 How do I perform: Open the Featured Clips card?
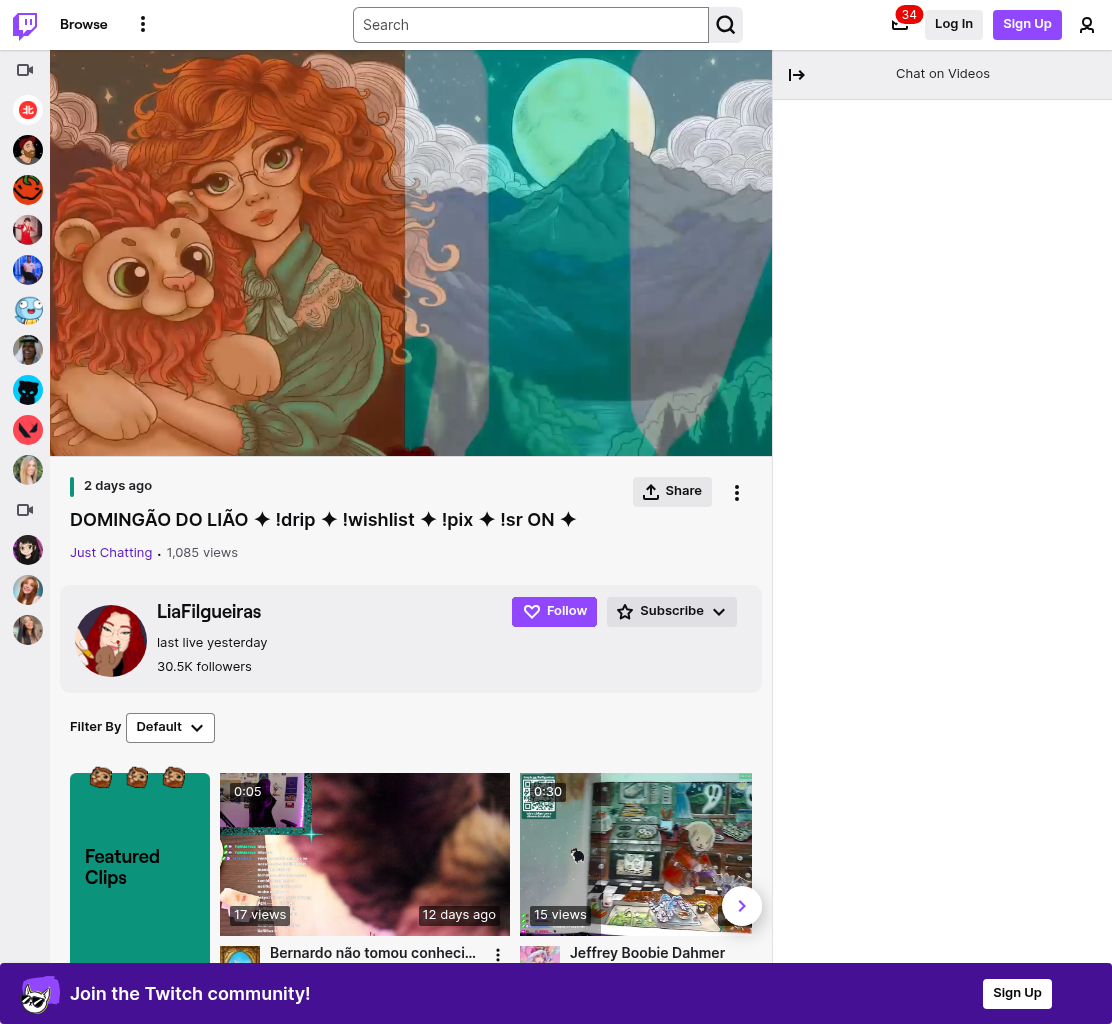(140, 867)
